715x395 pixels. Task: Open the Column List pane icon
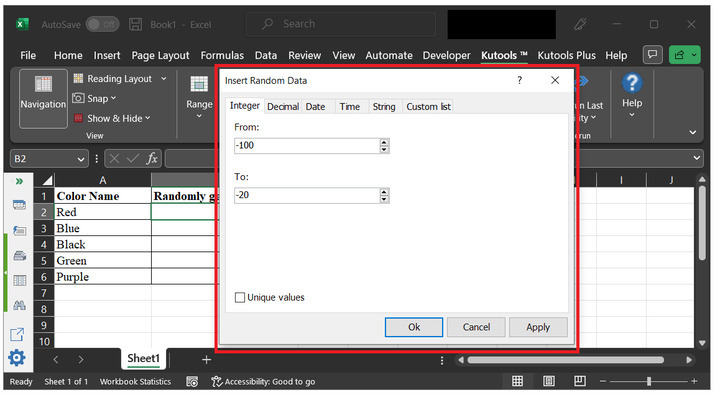(19, 280)
